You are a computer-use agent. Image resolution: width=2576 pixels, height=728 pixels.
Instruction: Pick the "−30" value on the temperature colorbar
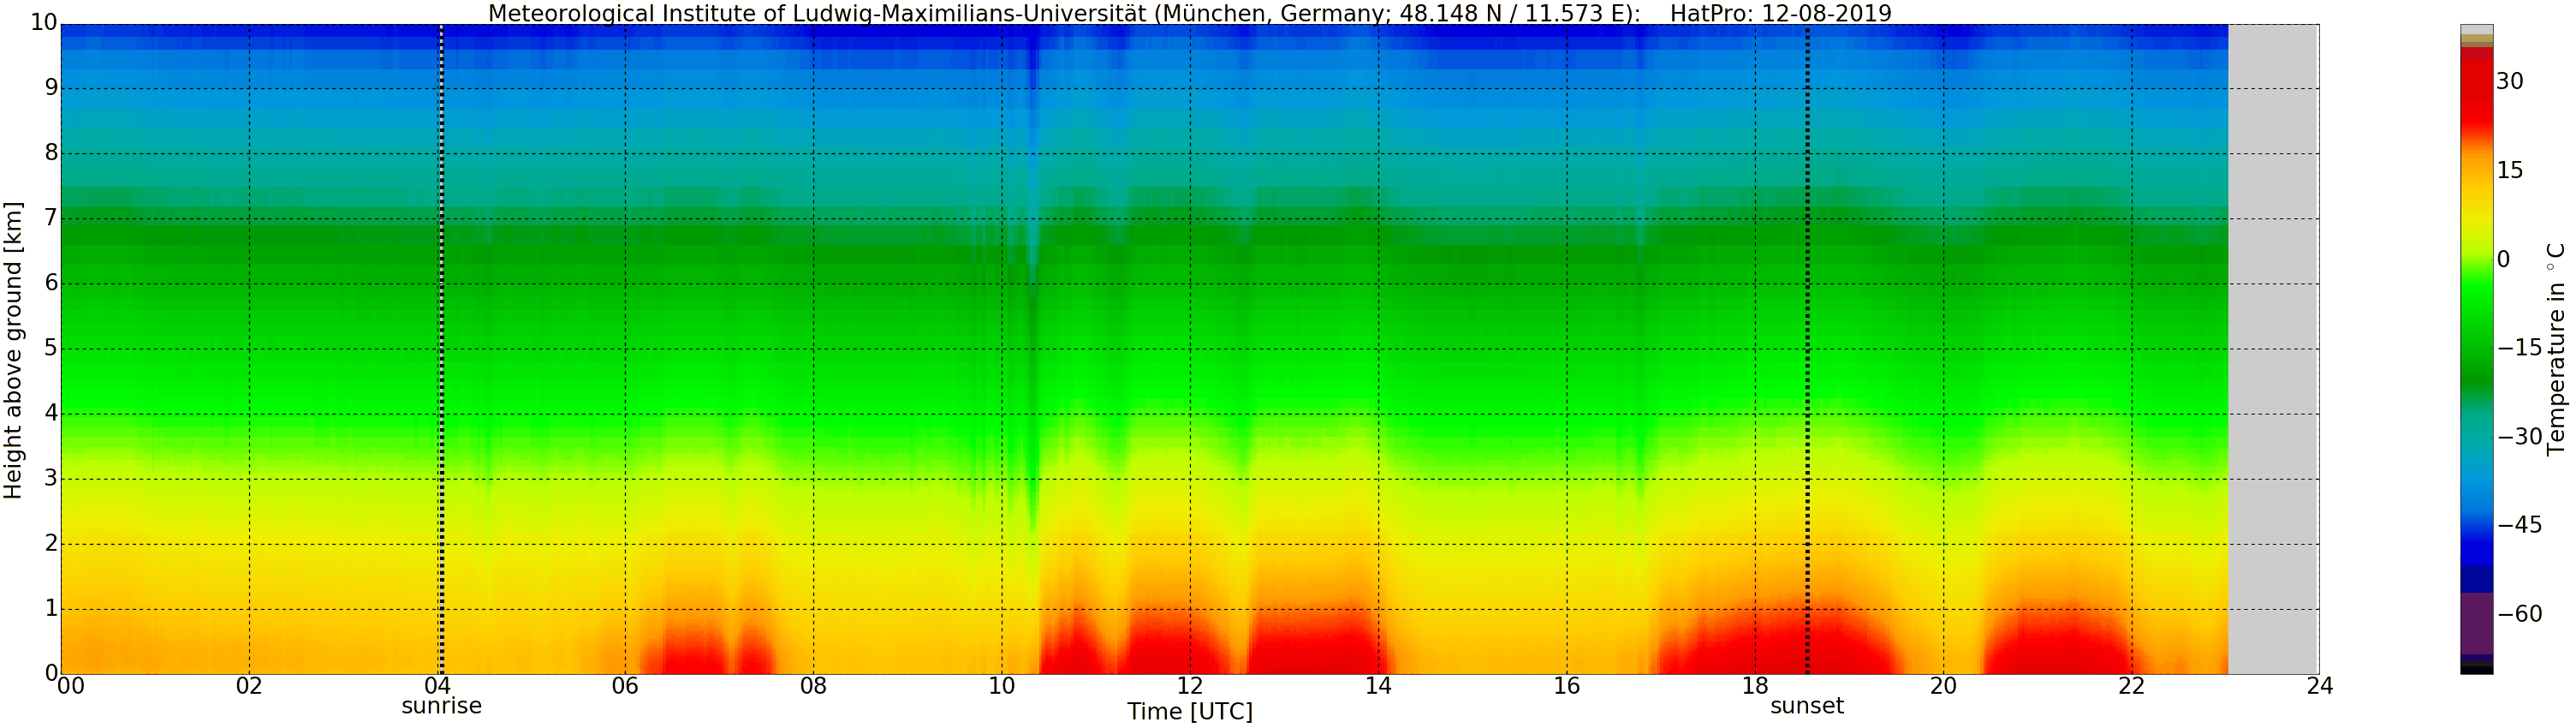(x=2519, y=436)
